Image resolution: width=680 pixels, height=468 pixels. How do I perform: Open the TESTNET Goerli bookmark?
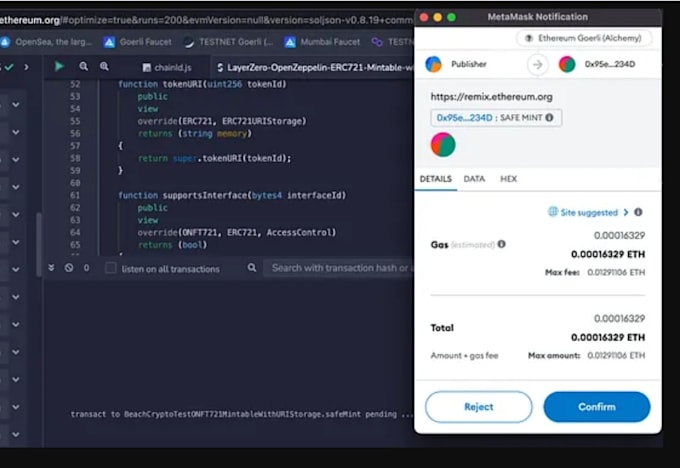229,42
